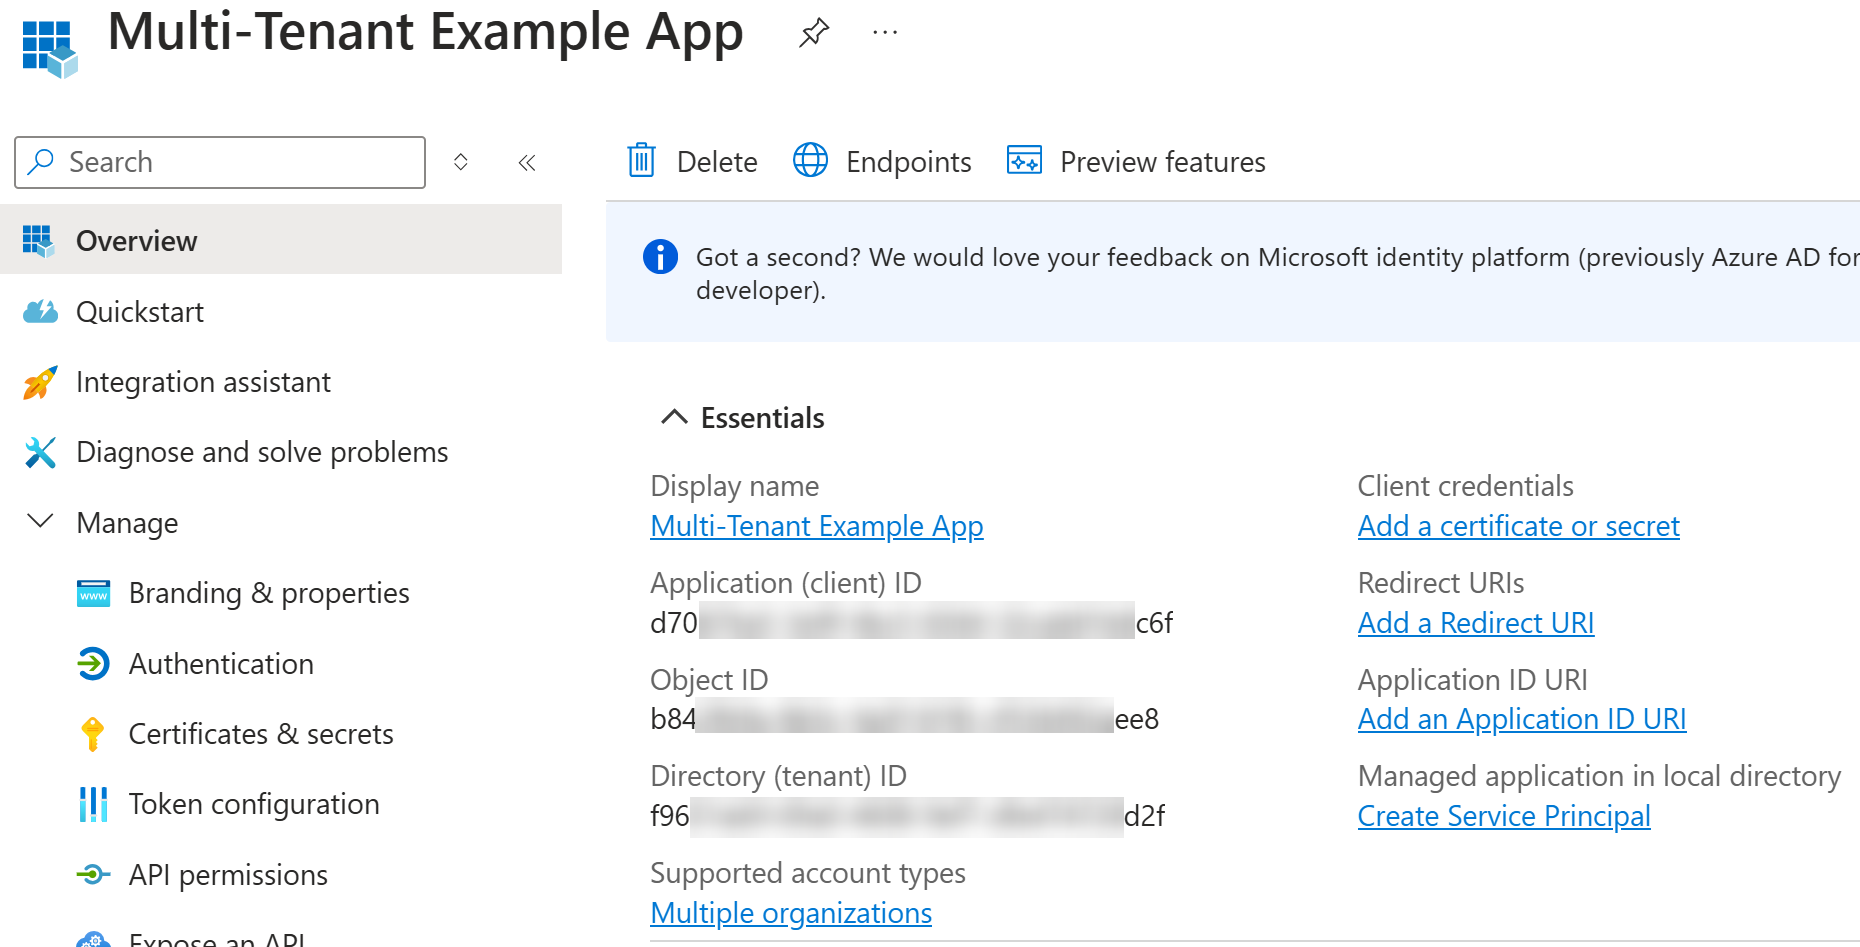The image size is (1860, 947).
Task: Collapse the Essentials section
Action: pyautogui.click(x=675, y=417)
